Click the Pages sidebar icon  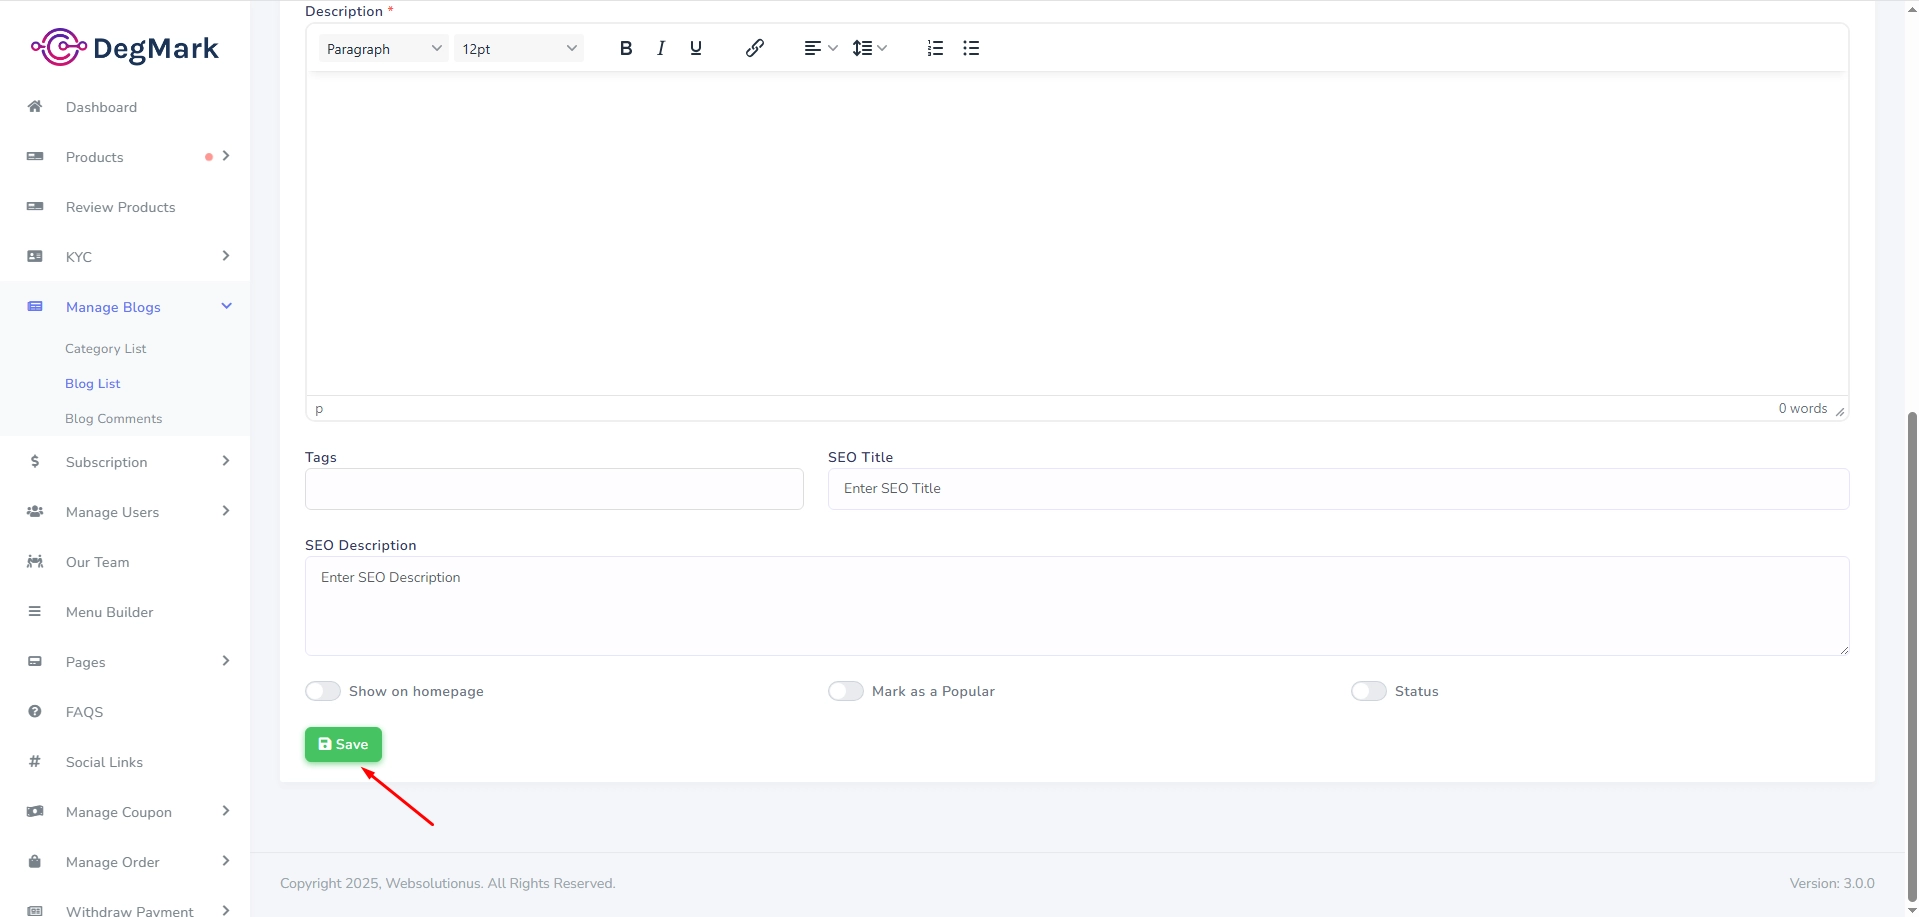tap(35, 661)
